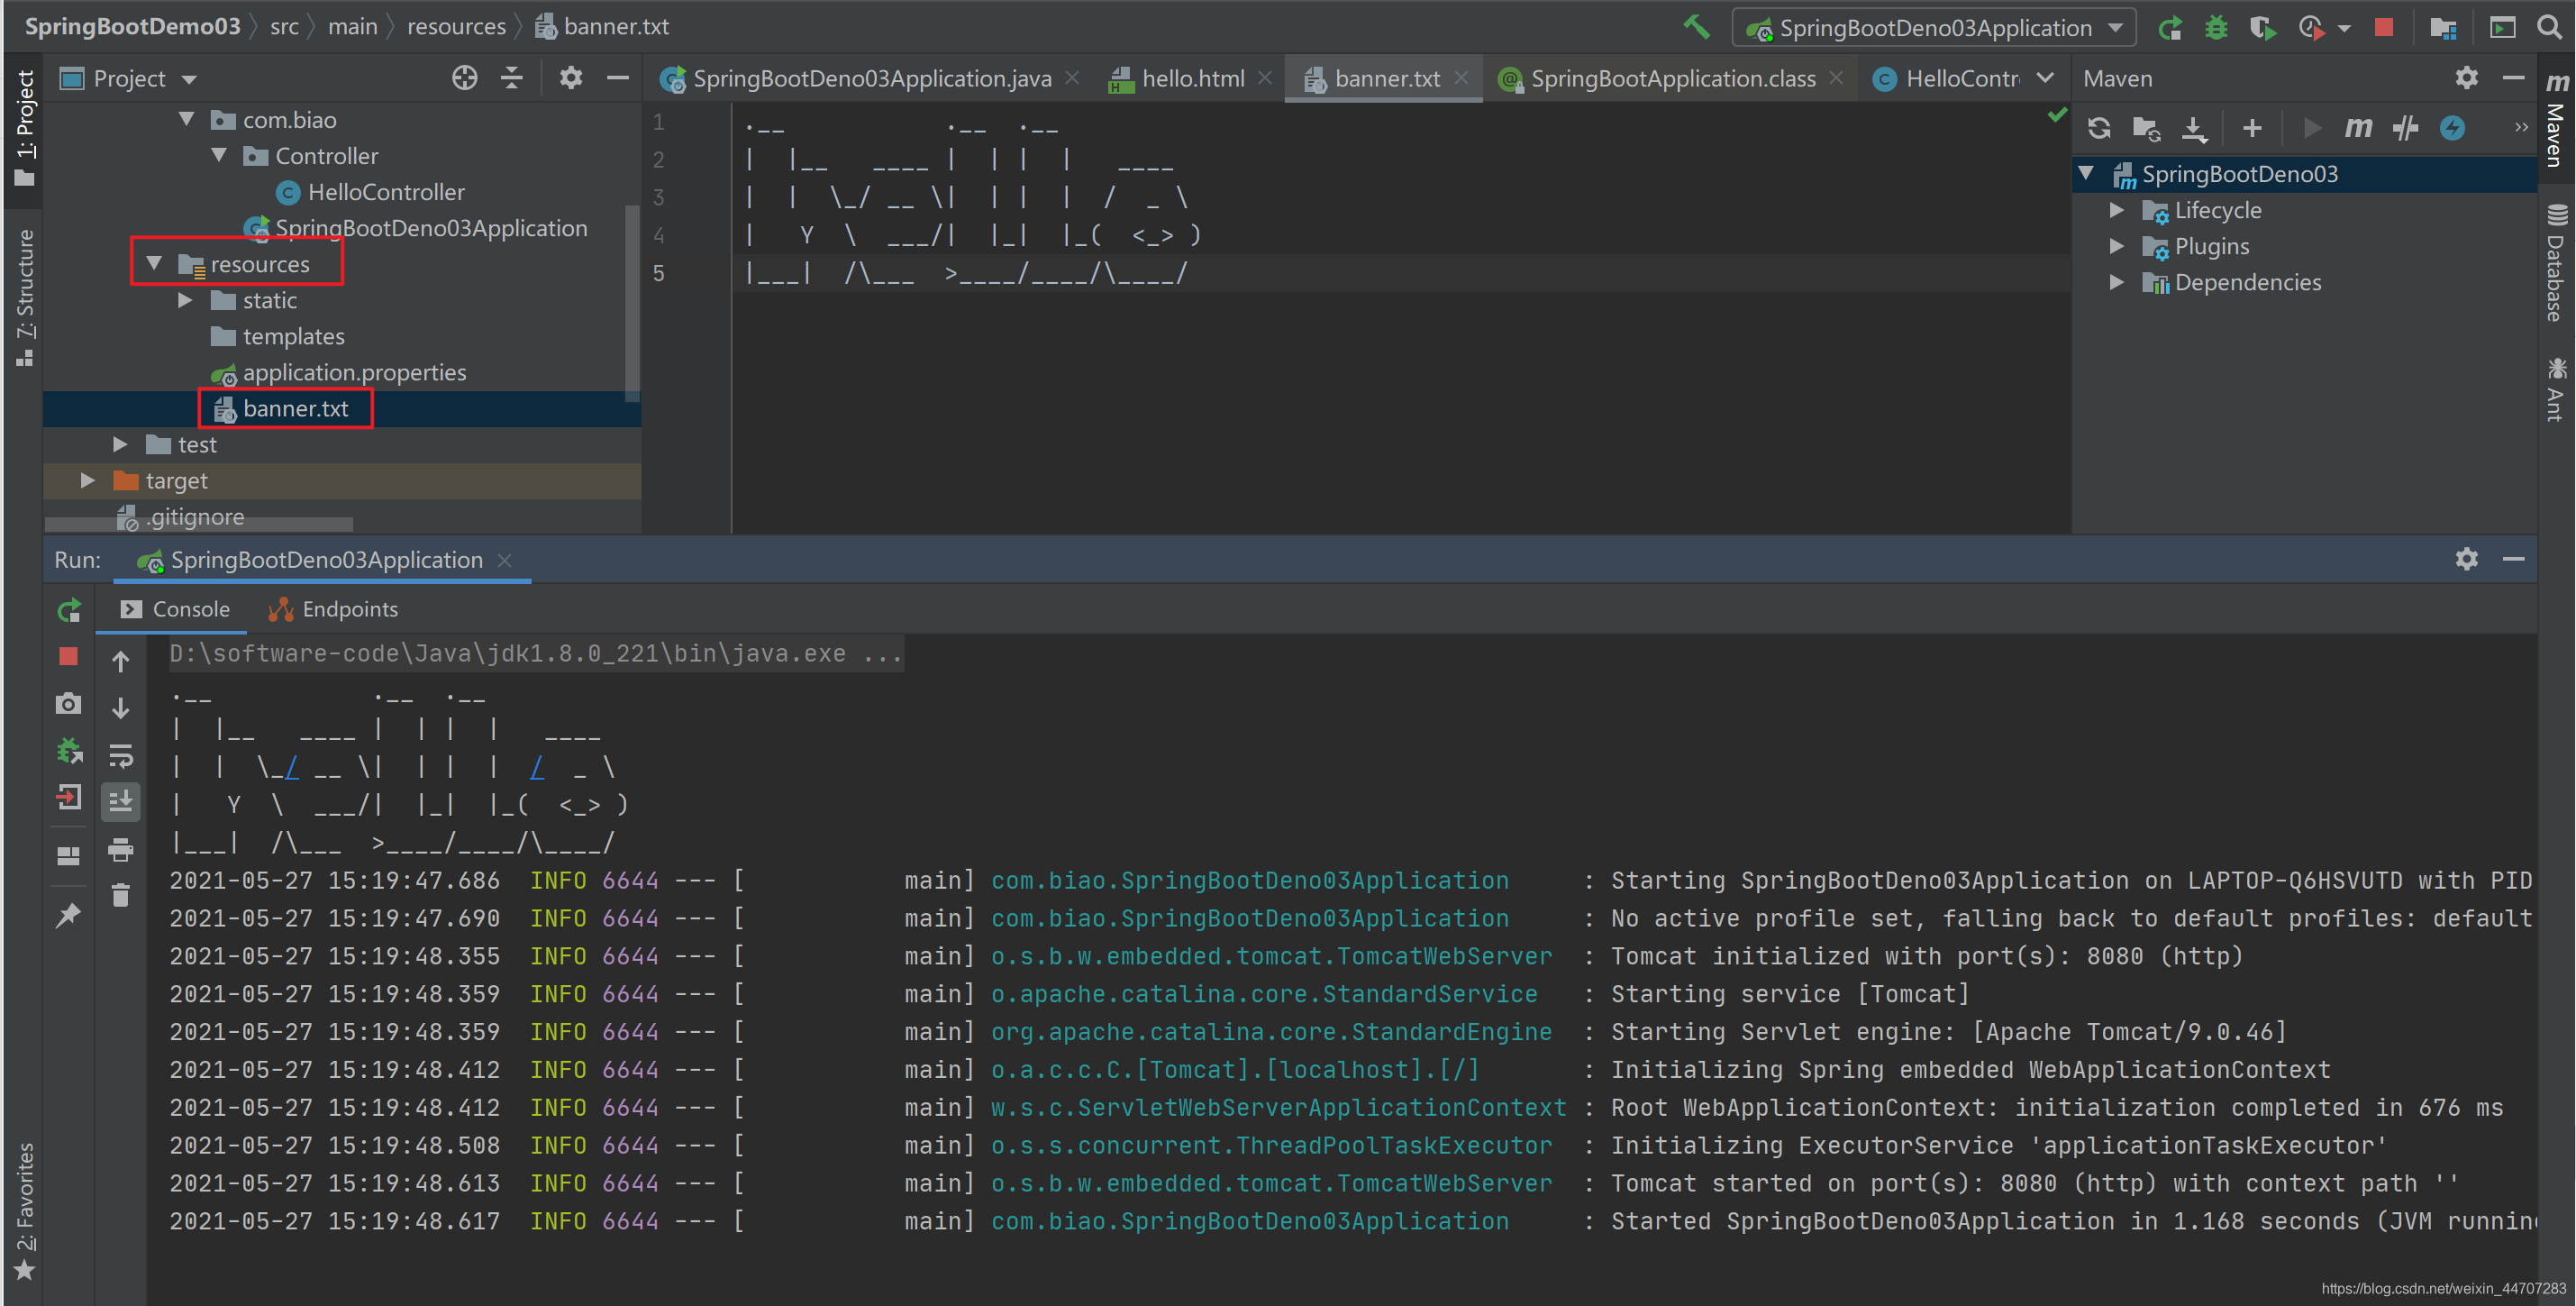Hide the Project tool window

point(618,78)
